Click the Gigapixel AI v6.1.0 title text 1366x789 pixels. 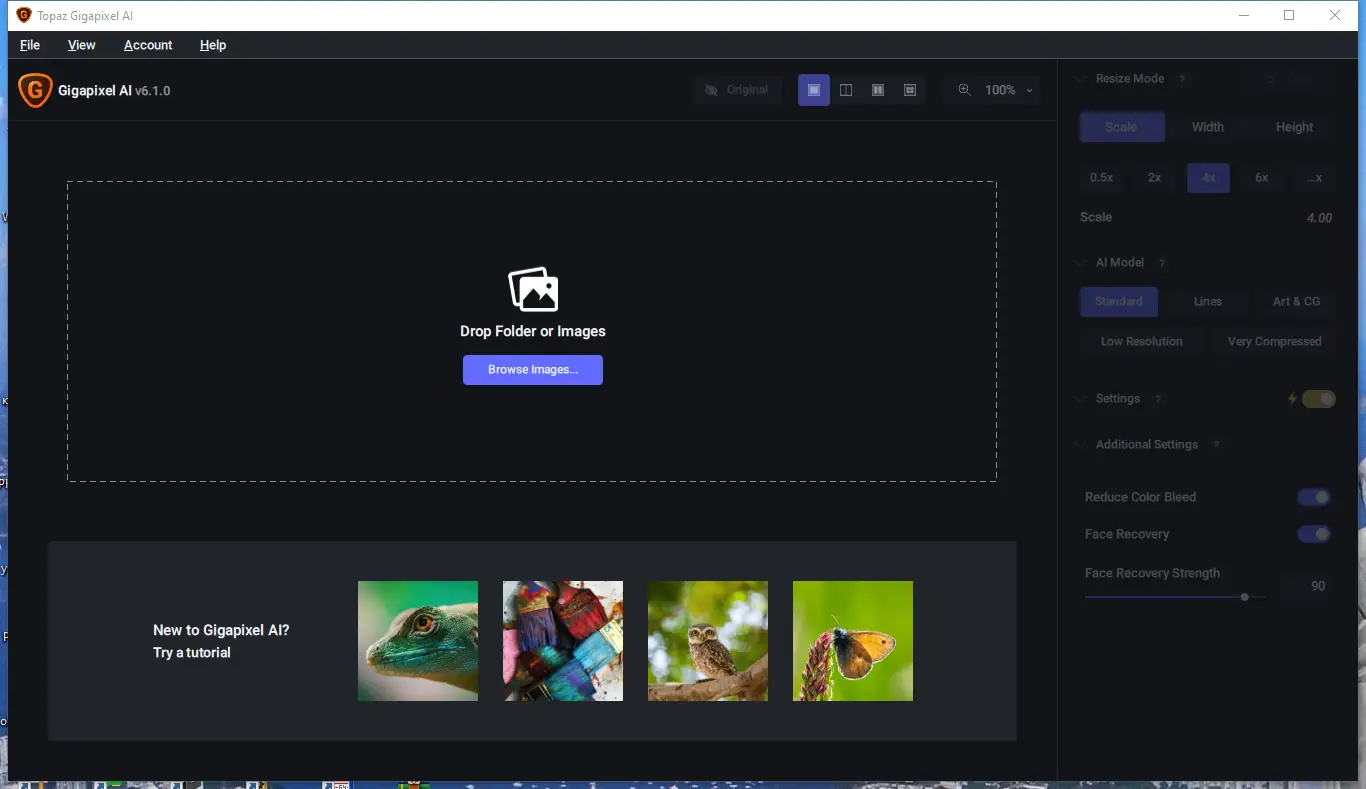(114, 91)
